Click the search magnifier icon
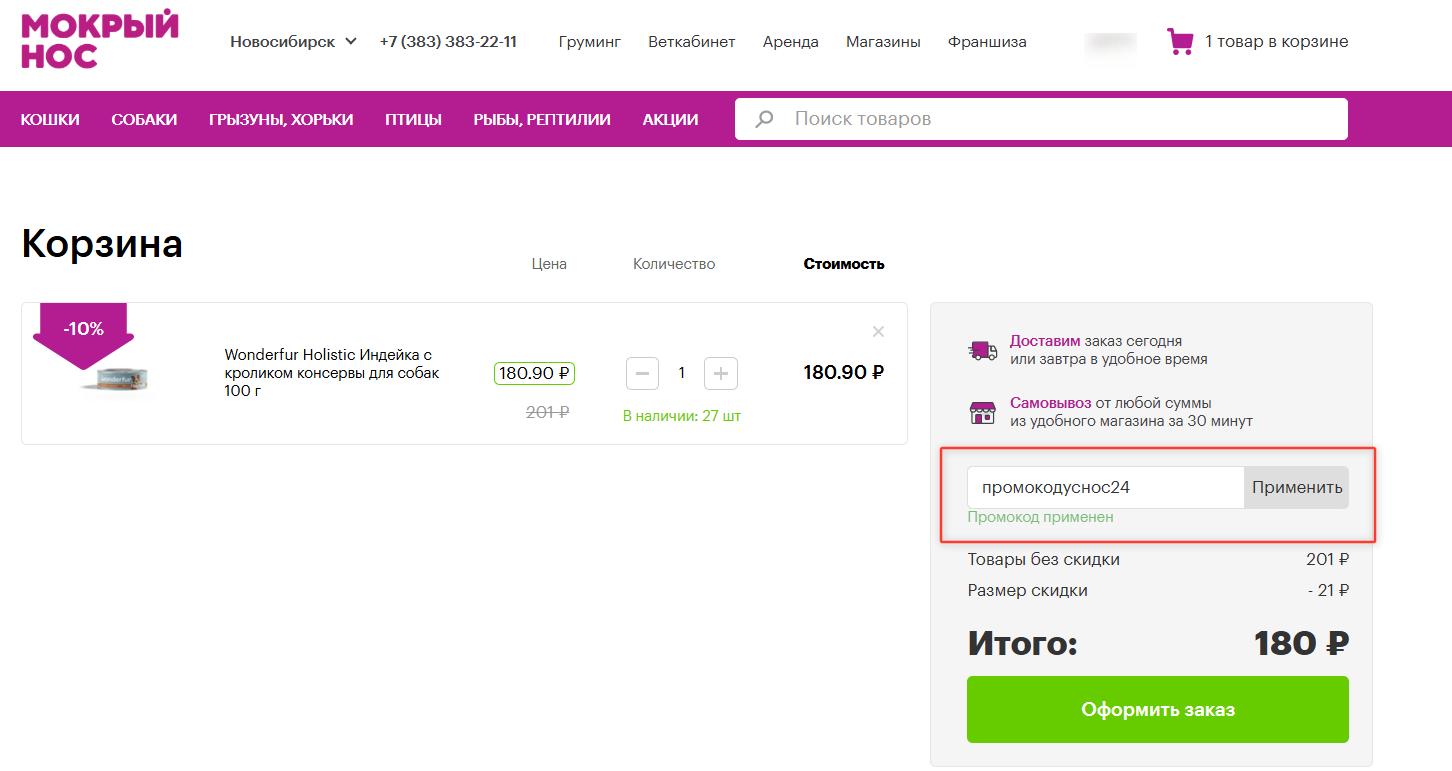 [765, 119]
